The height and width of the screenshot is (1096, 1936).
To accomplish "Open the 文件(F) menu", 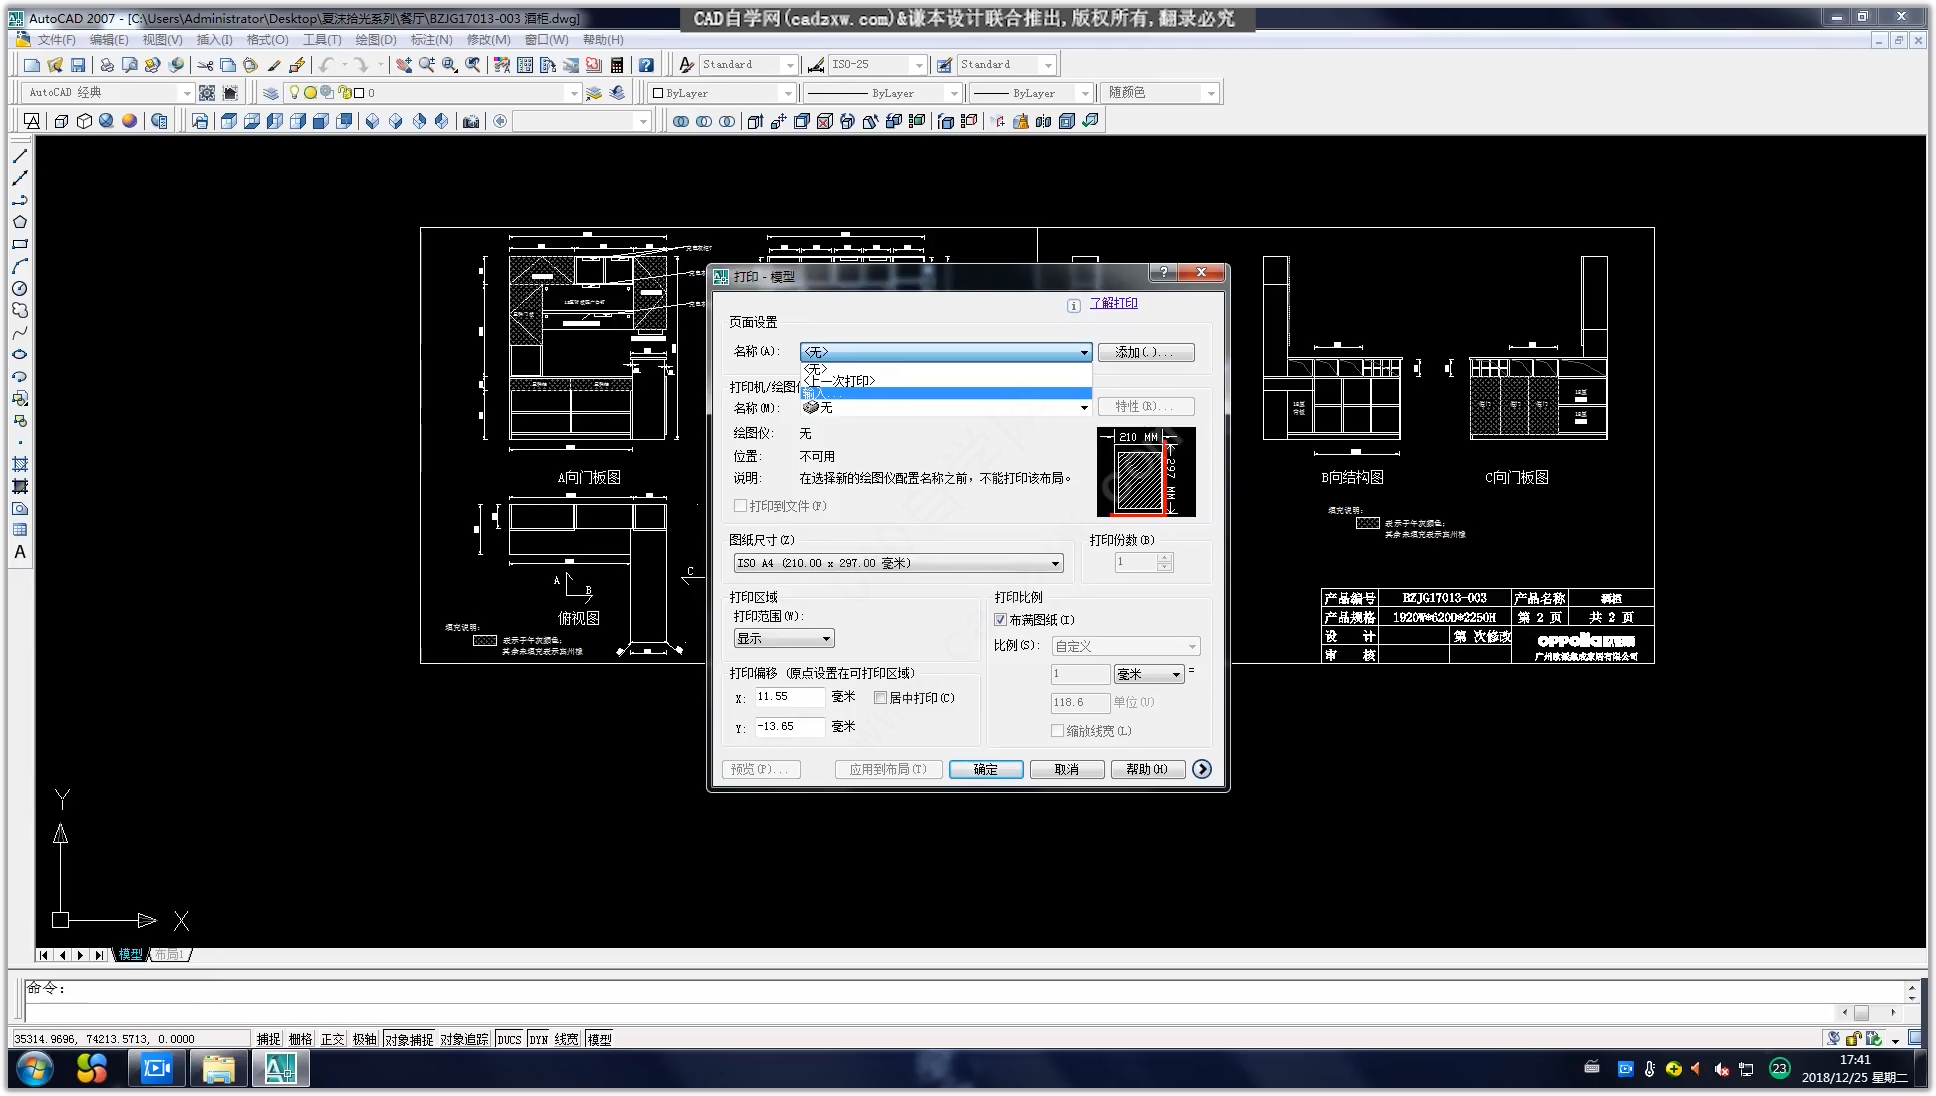I will click(56, 40).
